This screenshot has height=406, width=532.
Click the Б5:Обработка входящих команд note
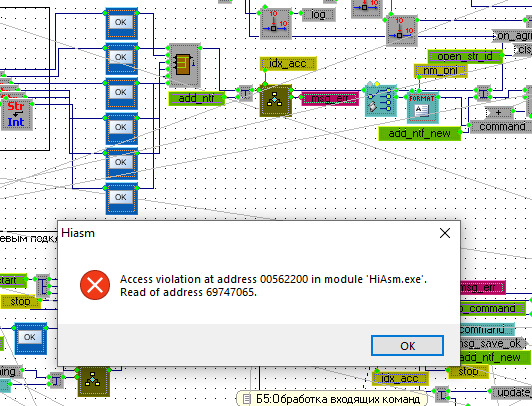[332, 399]
